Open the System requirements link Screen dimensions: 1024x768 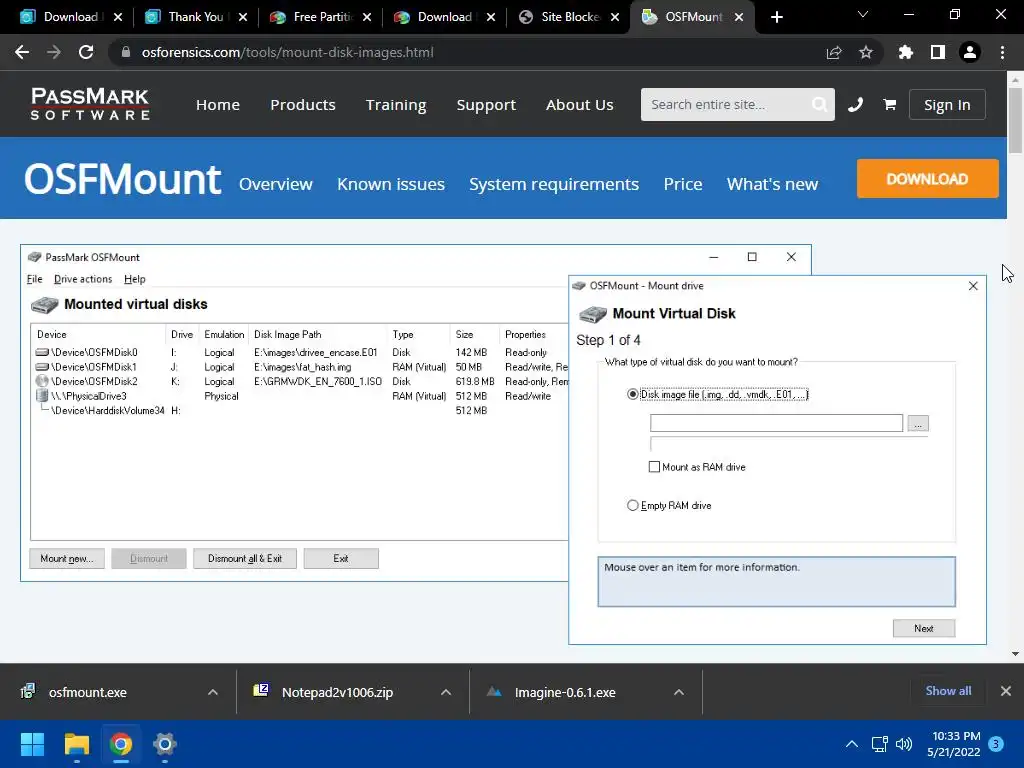point(554,184)
